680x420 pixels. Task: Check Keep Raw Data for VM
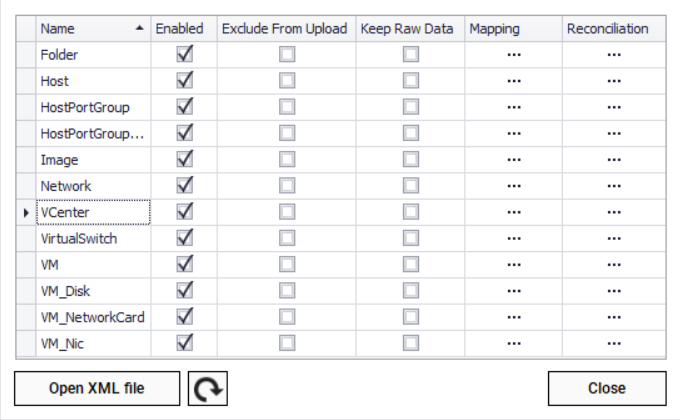pyautogui.click(x=411, y=264)
